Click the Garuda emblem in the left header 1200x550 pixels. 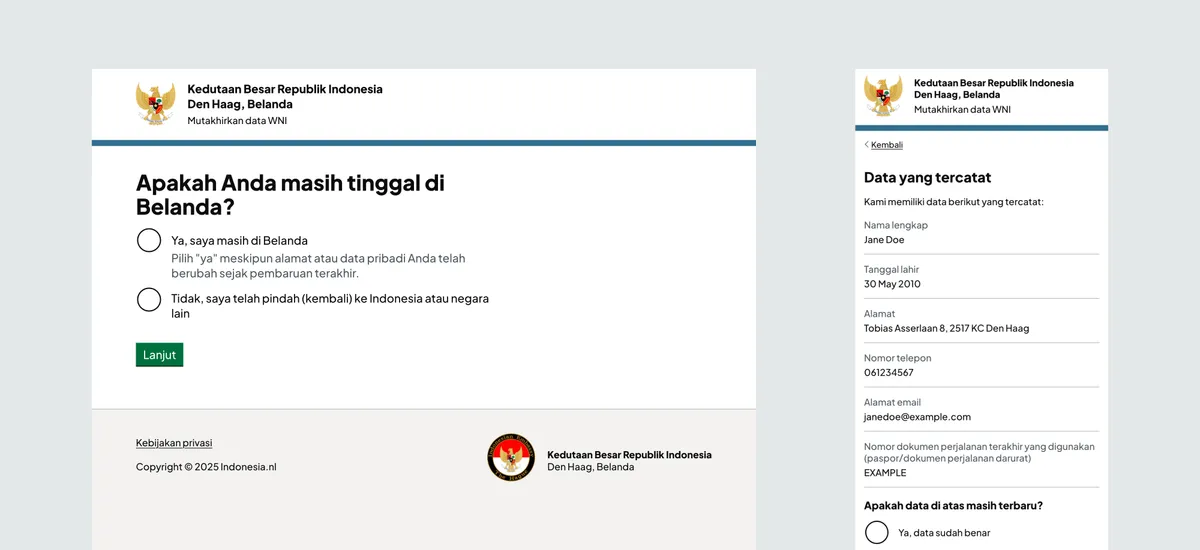click(x=155, y=103)
